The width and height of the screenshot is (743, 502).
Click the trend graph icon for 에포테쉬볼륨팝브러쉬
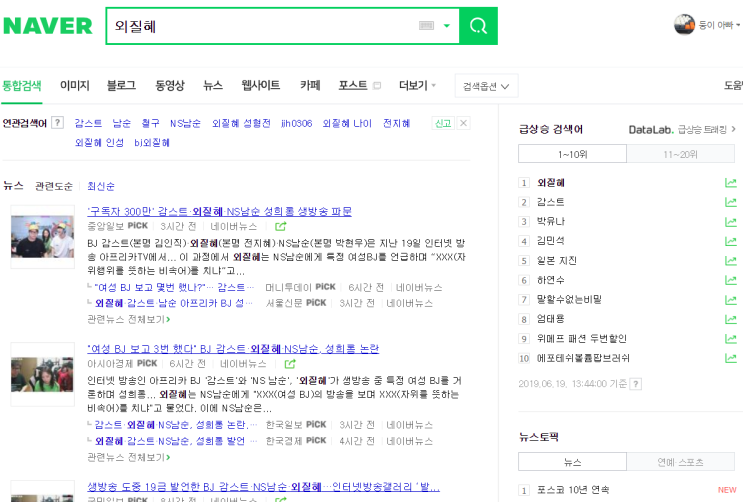pos(731,358)
